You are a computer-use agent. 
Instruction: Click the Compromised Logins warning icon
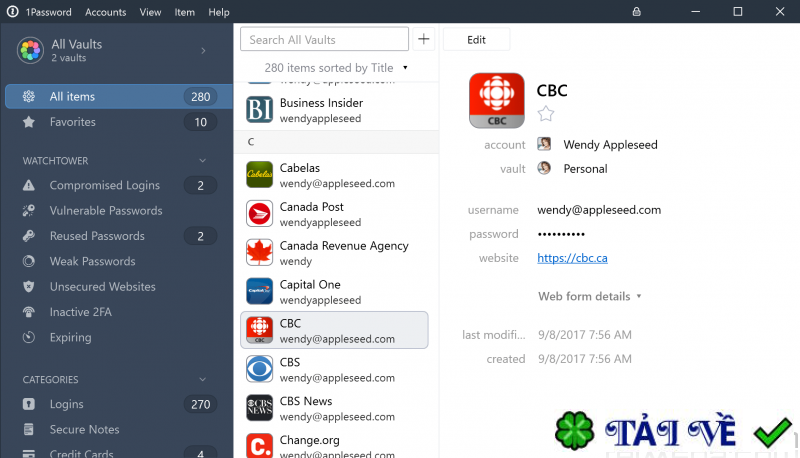point(29,185)
